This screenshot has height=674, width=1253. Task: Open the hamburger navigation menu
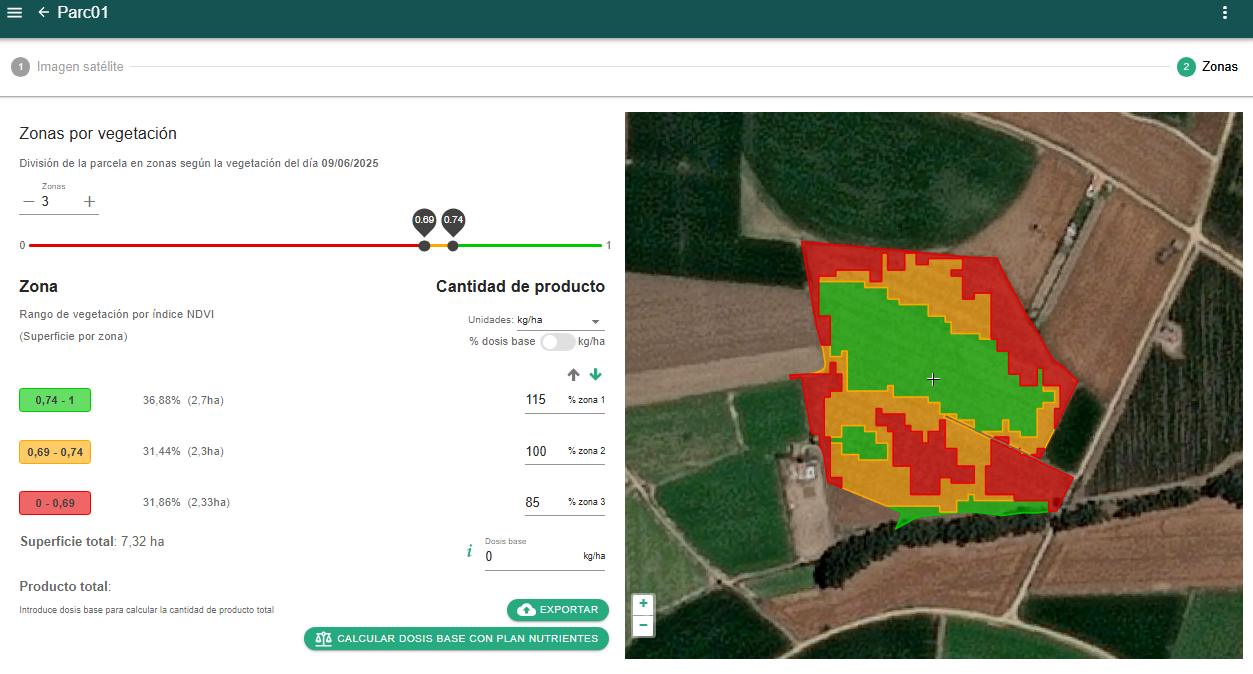[14, 13]
